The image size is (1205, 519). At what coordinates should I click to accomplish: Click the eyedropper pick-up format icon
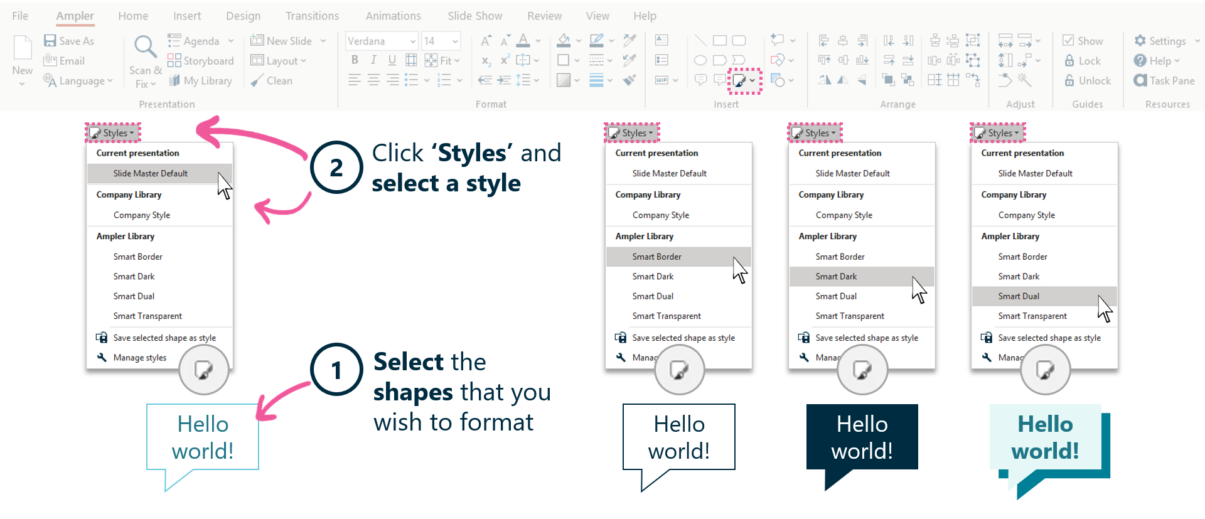(629, 41)
